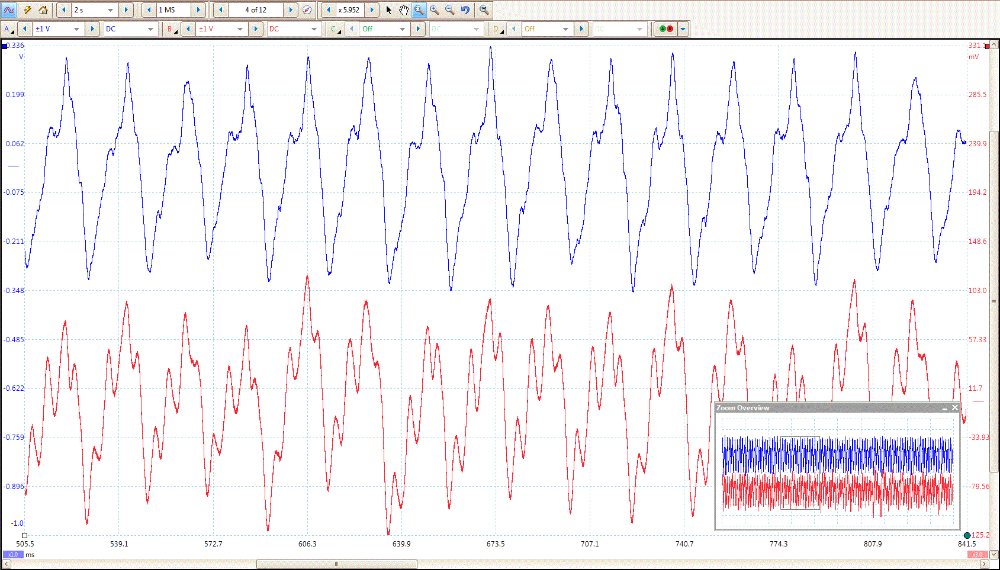Viewport: 1000px width, 570px height.
Task: Click the horizontal scrollbar thumb at bottom
Action: click(335, 564)
